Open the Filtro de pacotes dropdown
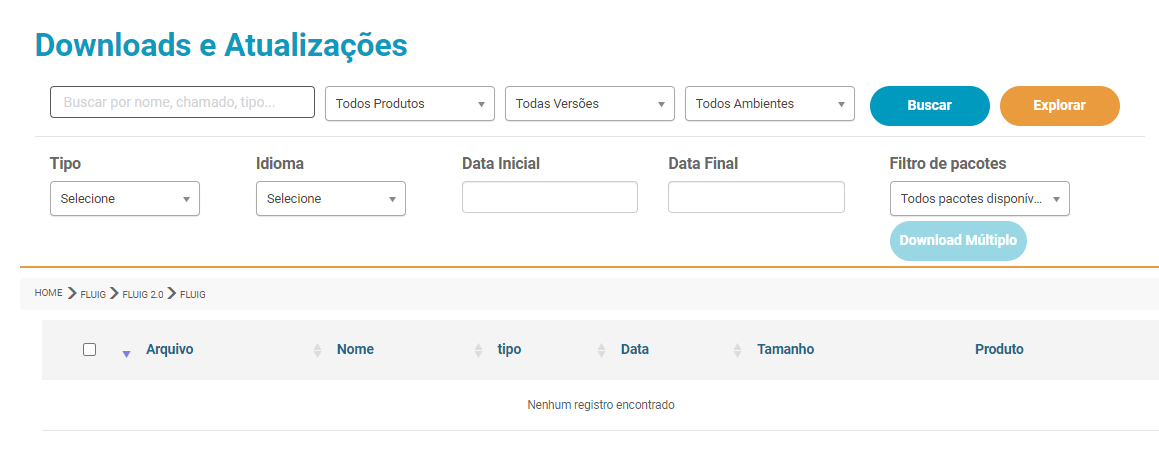Screen dimensions: 1159x453 (980, 199)
